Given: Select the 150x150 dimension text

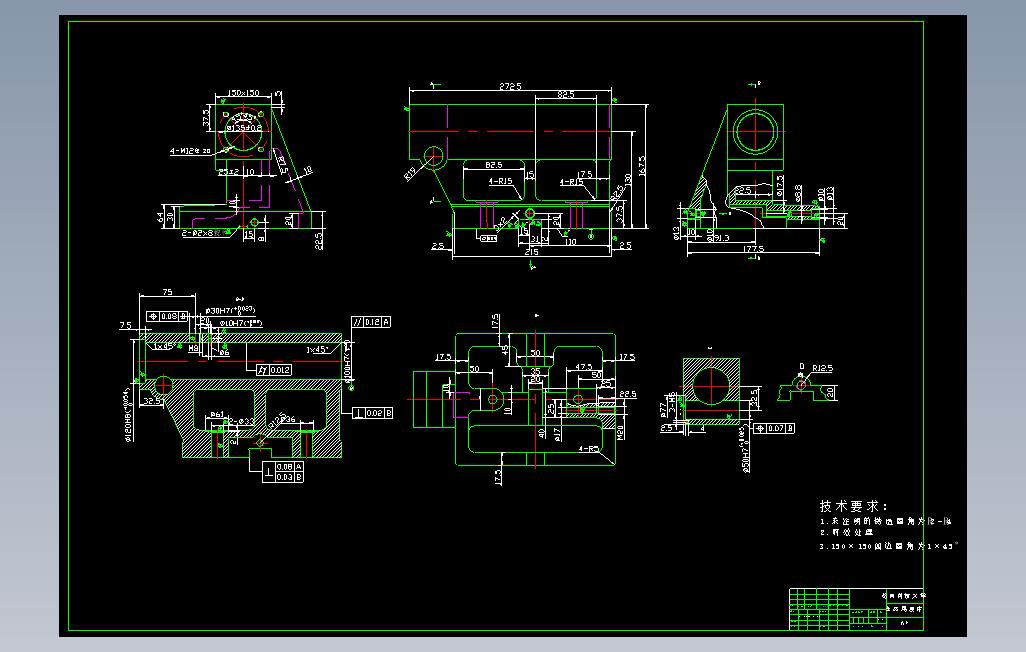Looking at the screenshot, I should (x=244, y=93).
